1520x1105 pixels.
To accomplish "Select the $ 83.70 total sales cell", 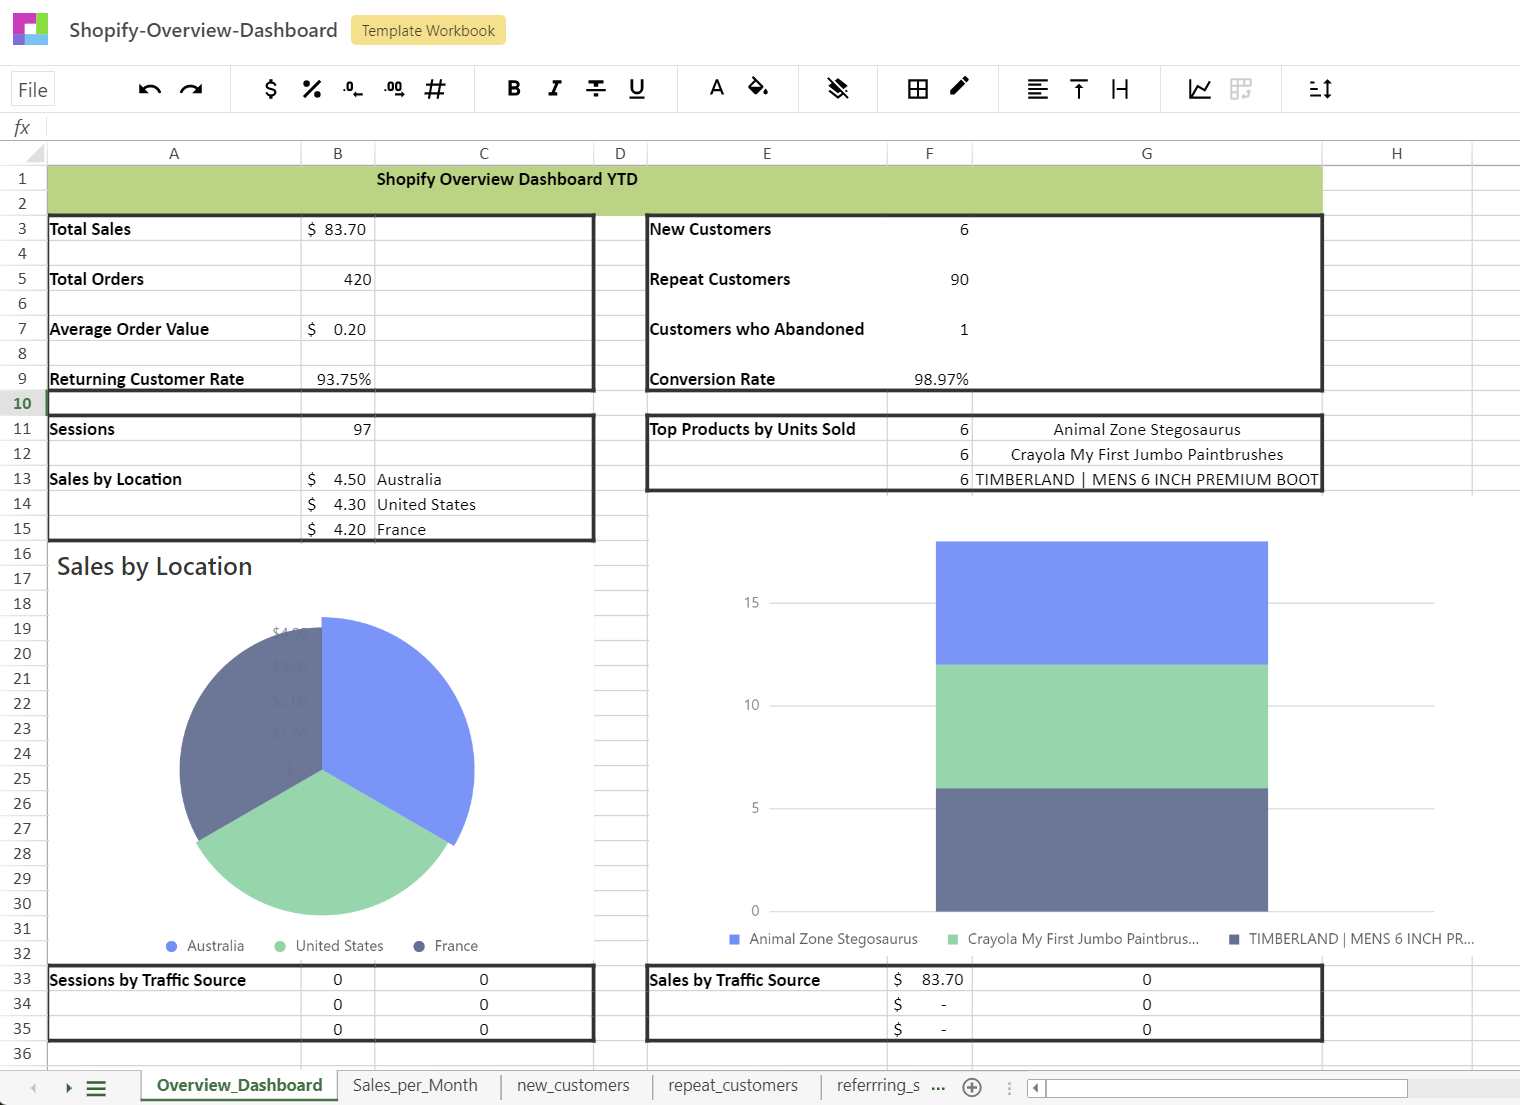I will click(338, 229).
